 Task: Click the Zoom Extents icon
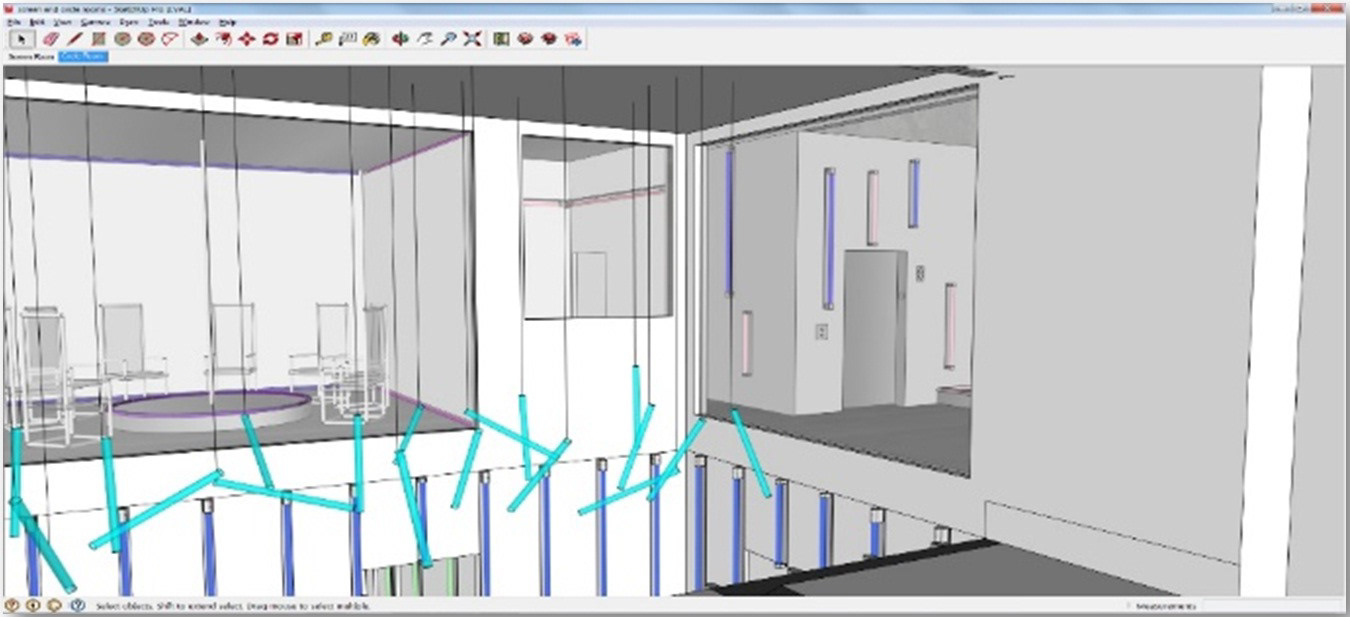472,39
